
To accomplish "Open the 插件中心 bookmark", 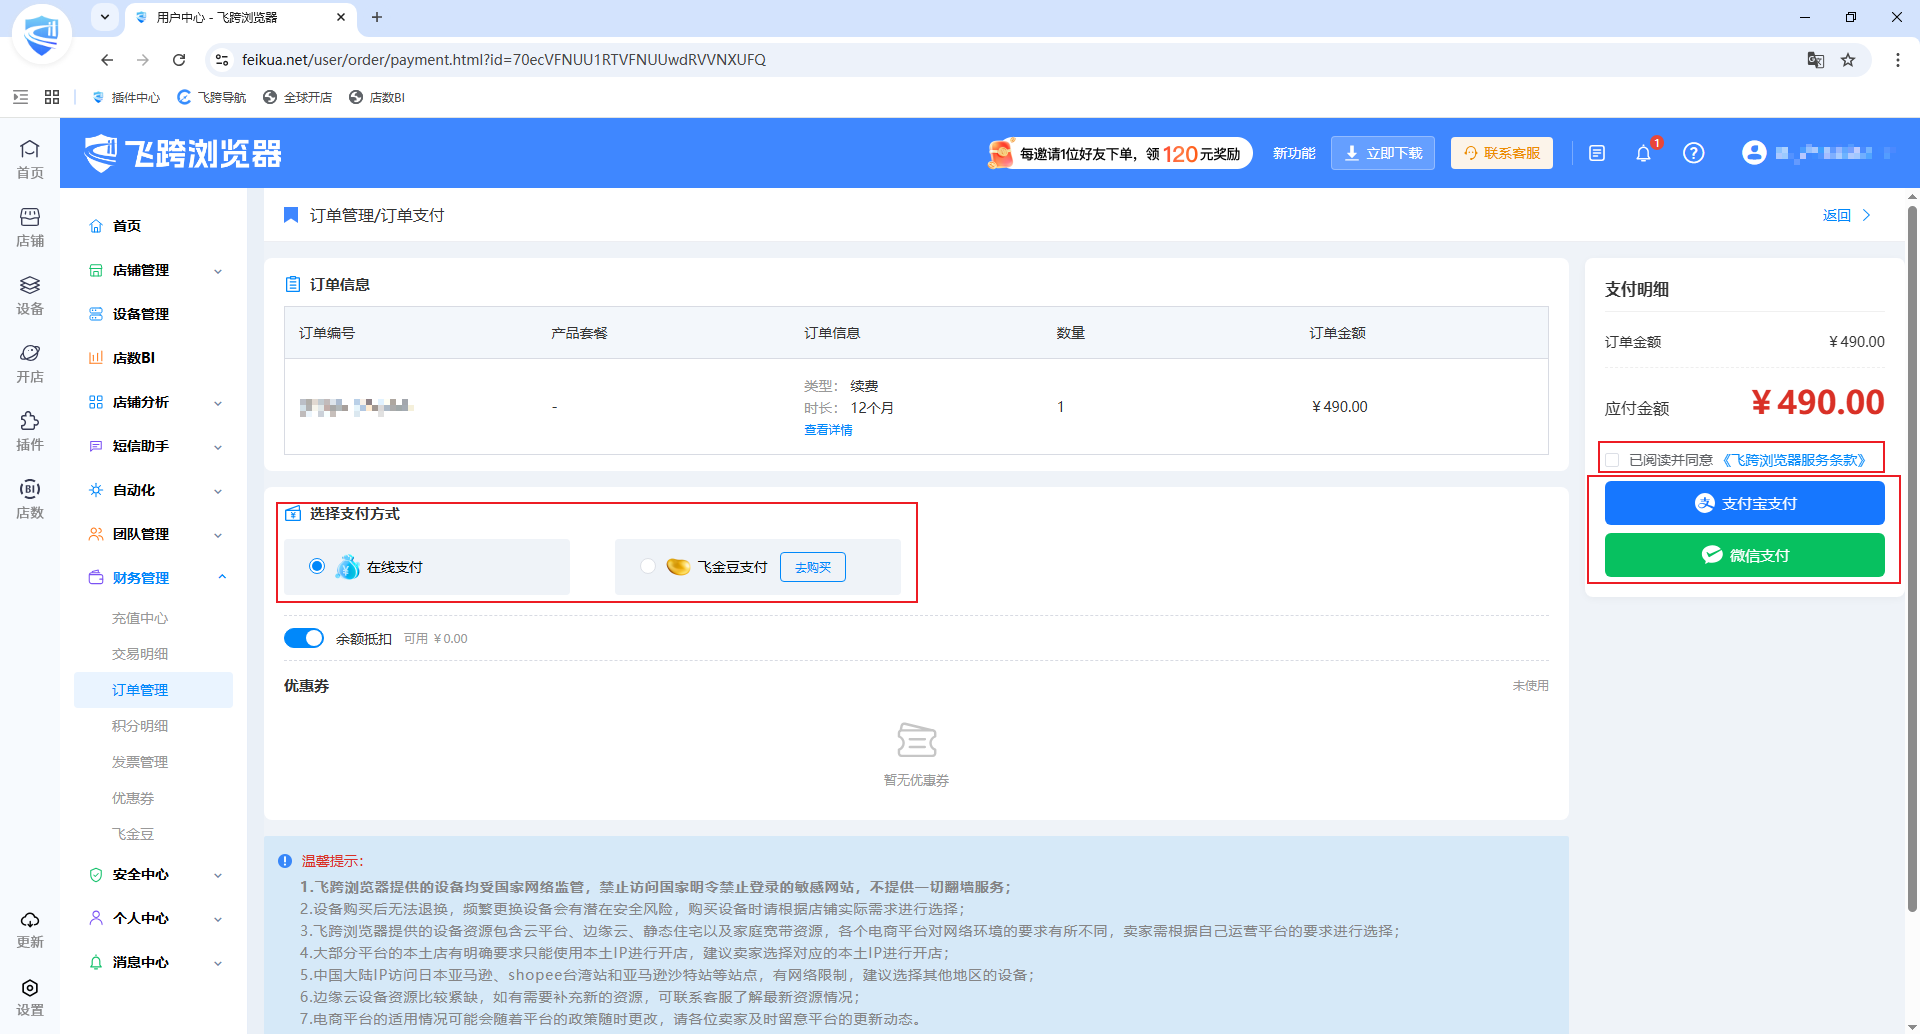I will point(126,97).
